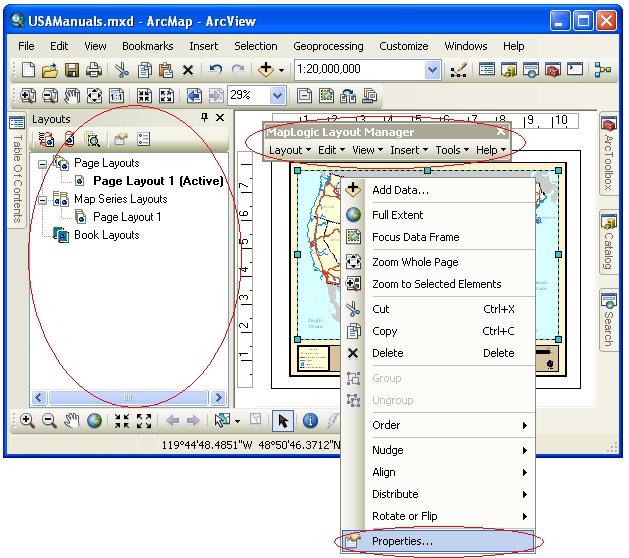Open the Search side tab
The image size is (629, 558).
(x=609, y=320)
